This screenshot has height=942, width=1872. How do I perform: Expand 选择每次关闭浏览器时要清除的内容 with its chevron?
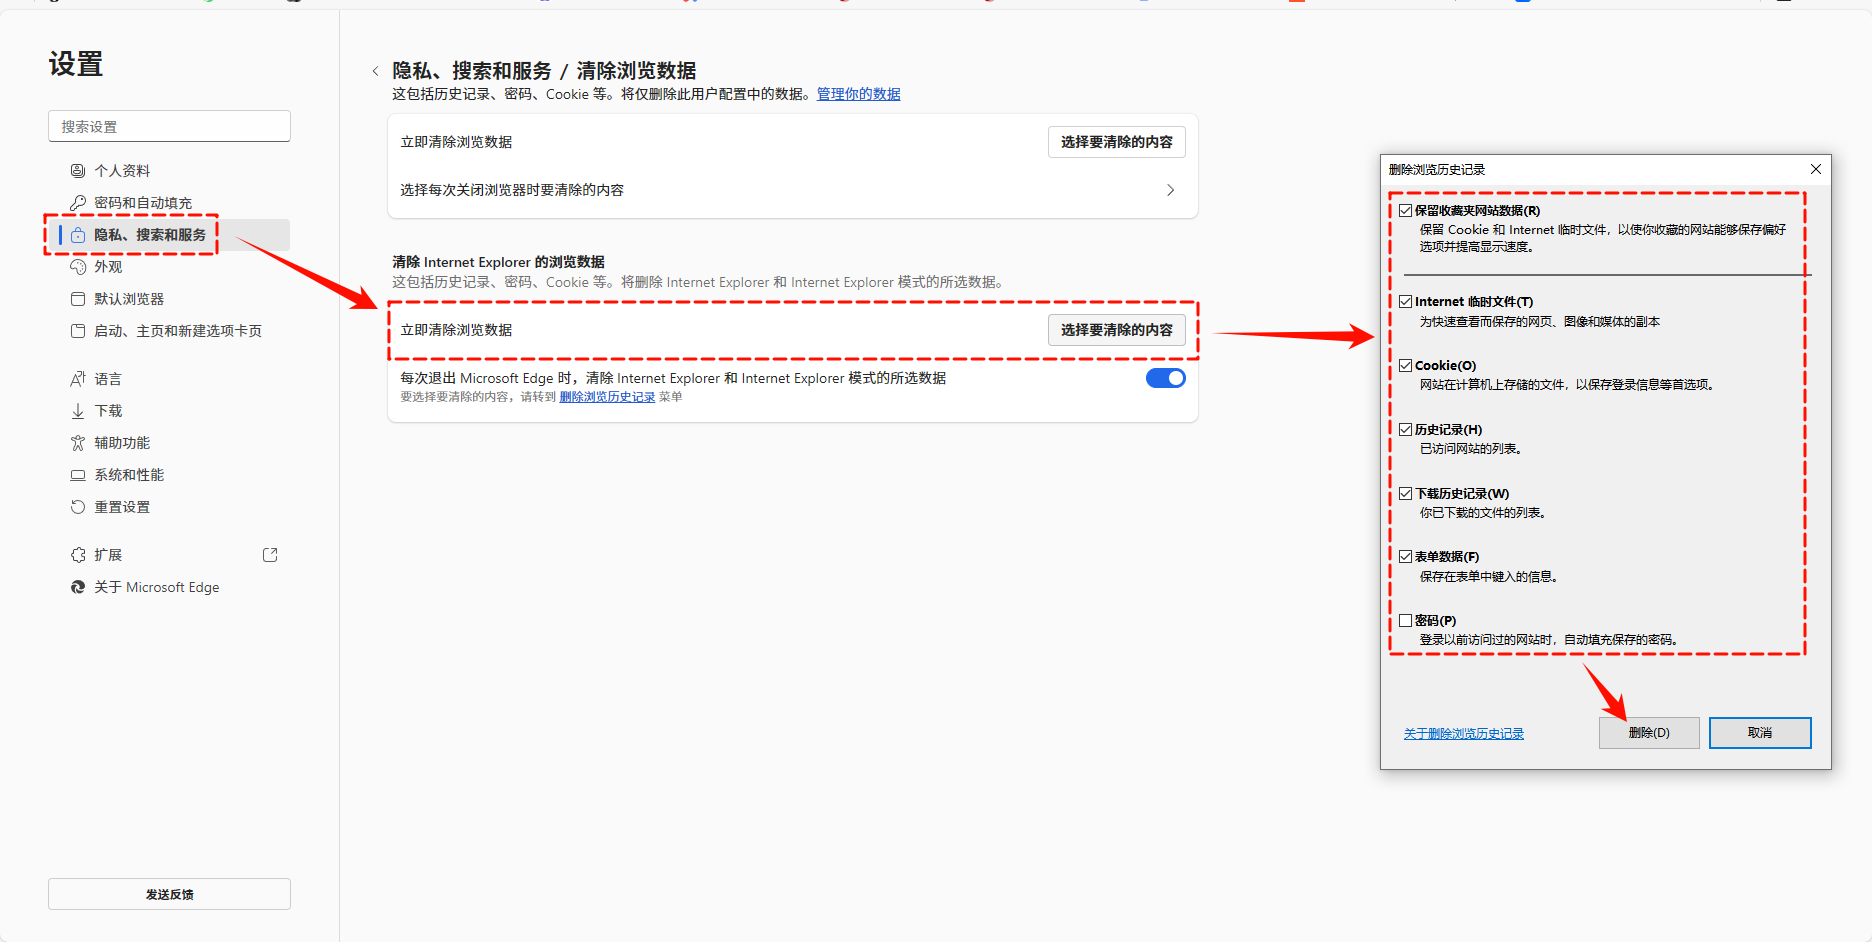point(1170,189)
